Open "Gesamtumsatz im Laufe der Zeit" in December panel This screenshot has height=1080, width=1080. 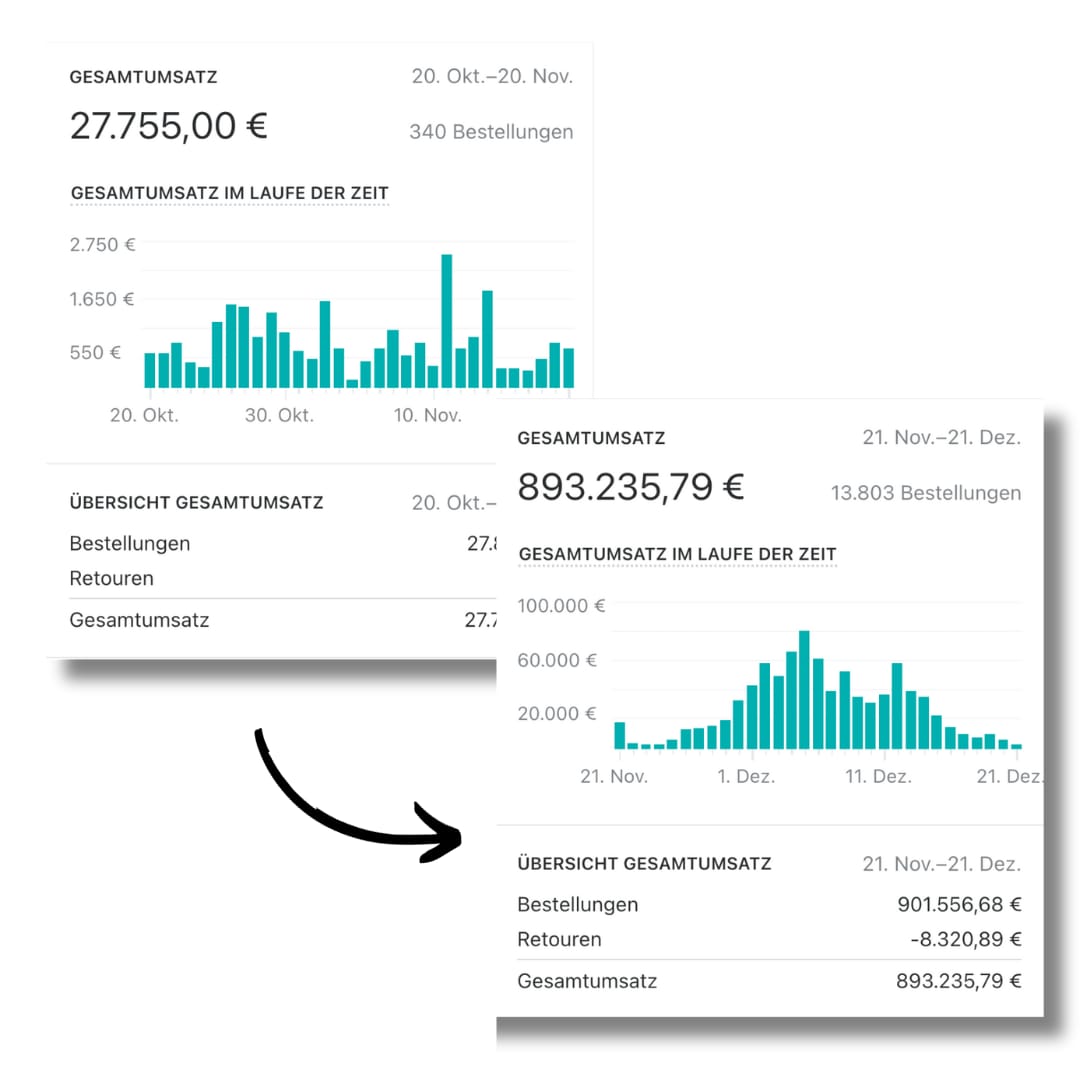point(678,554)
